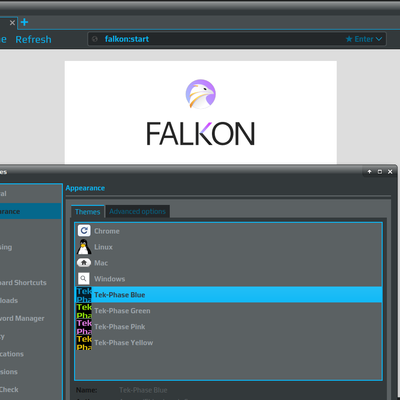
Task: Click the Chrome theme refresh icon
Action: point(84,231)
